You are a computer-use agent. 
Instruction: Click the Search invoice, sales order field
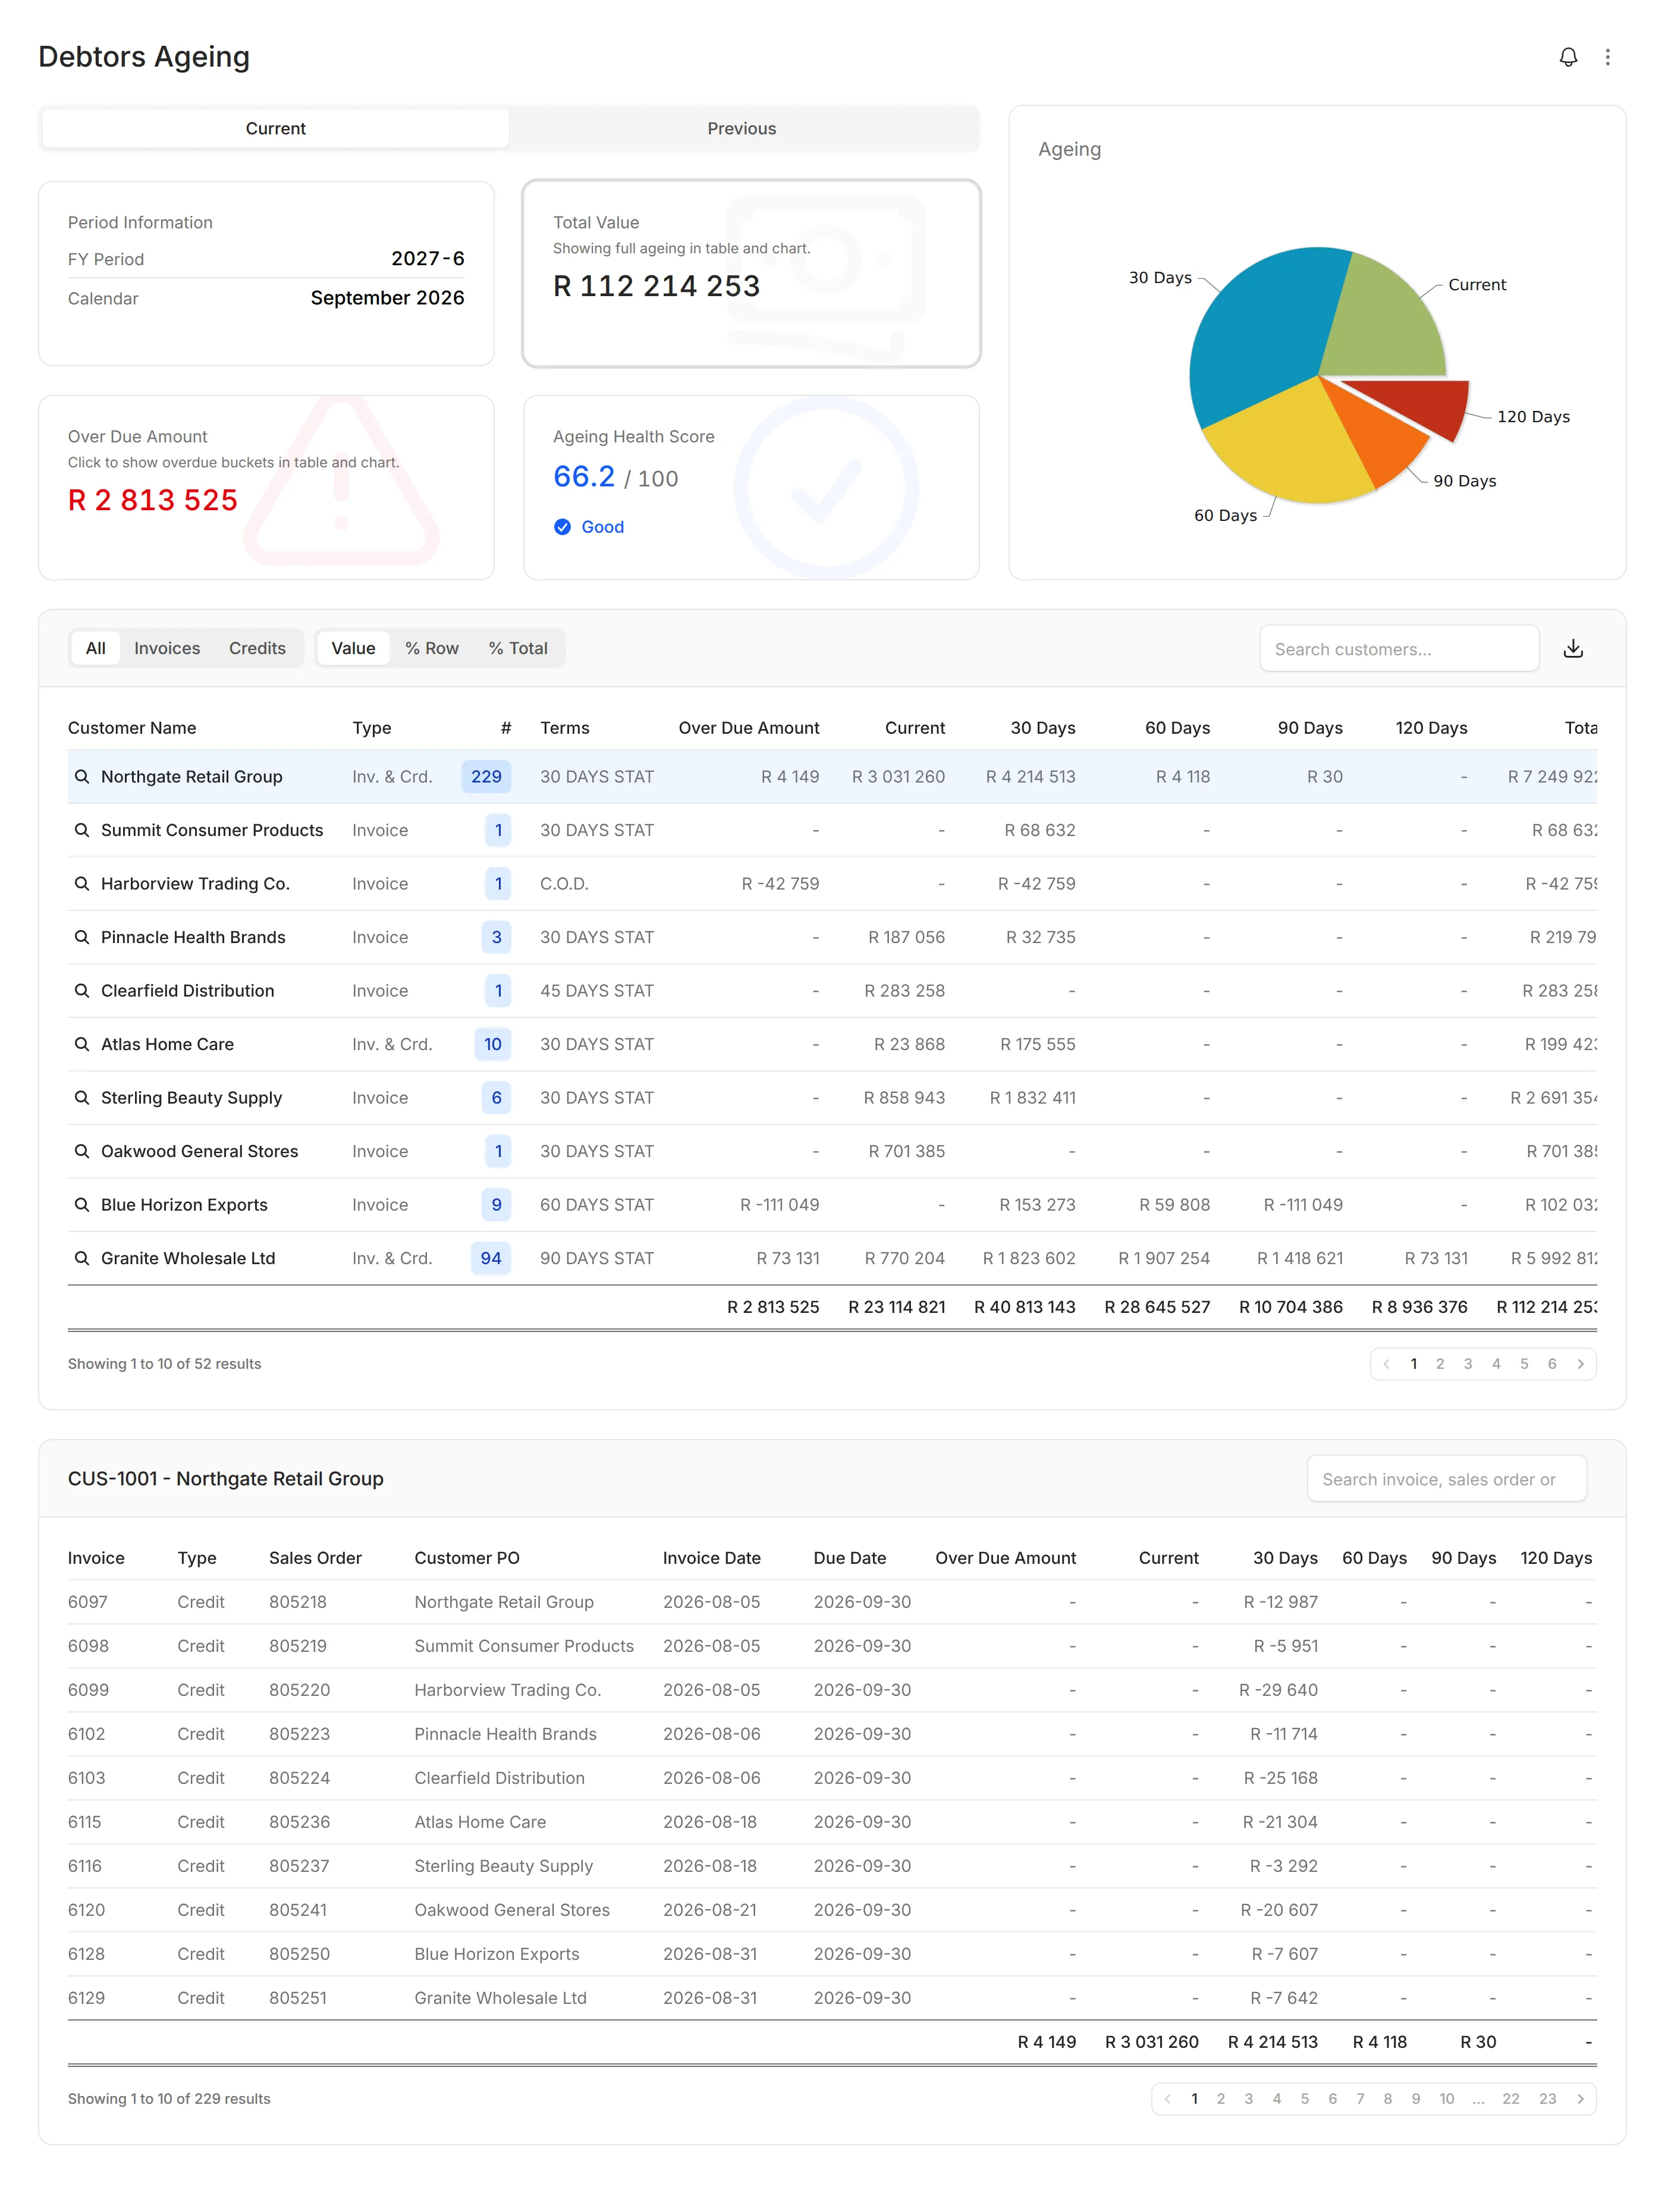click(x=1446, y=1478)
